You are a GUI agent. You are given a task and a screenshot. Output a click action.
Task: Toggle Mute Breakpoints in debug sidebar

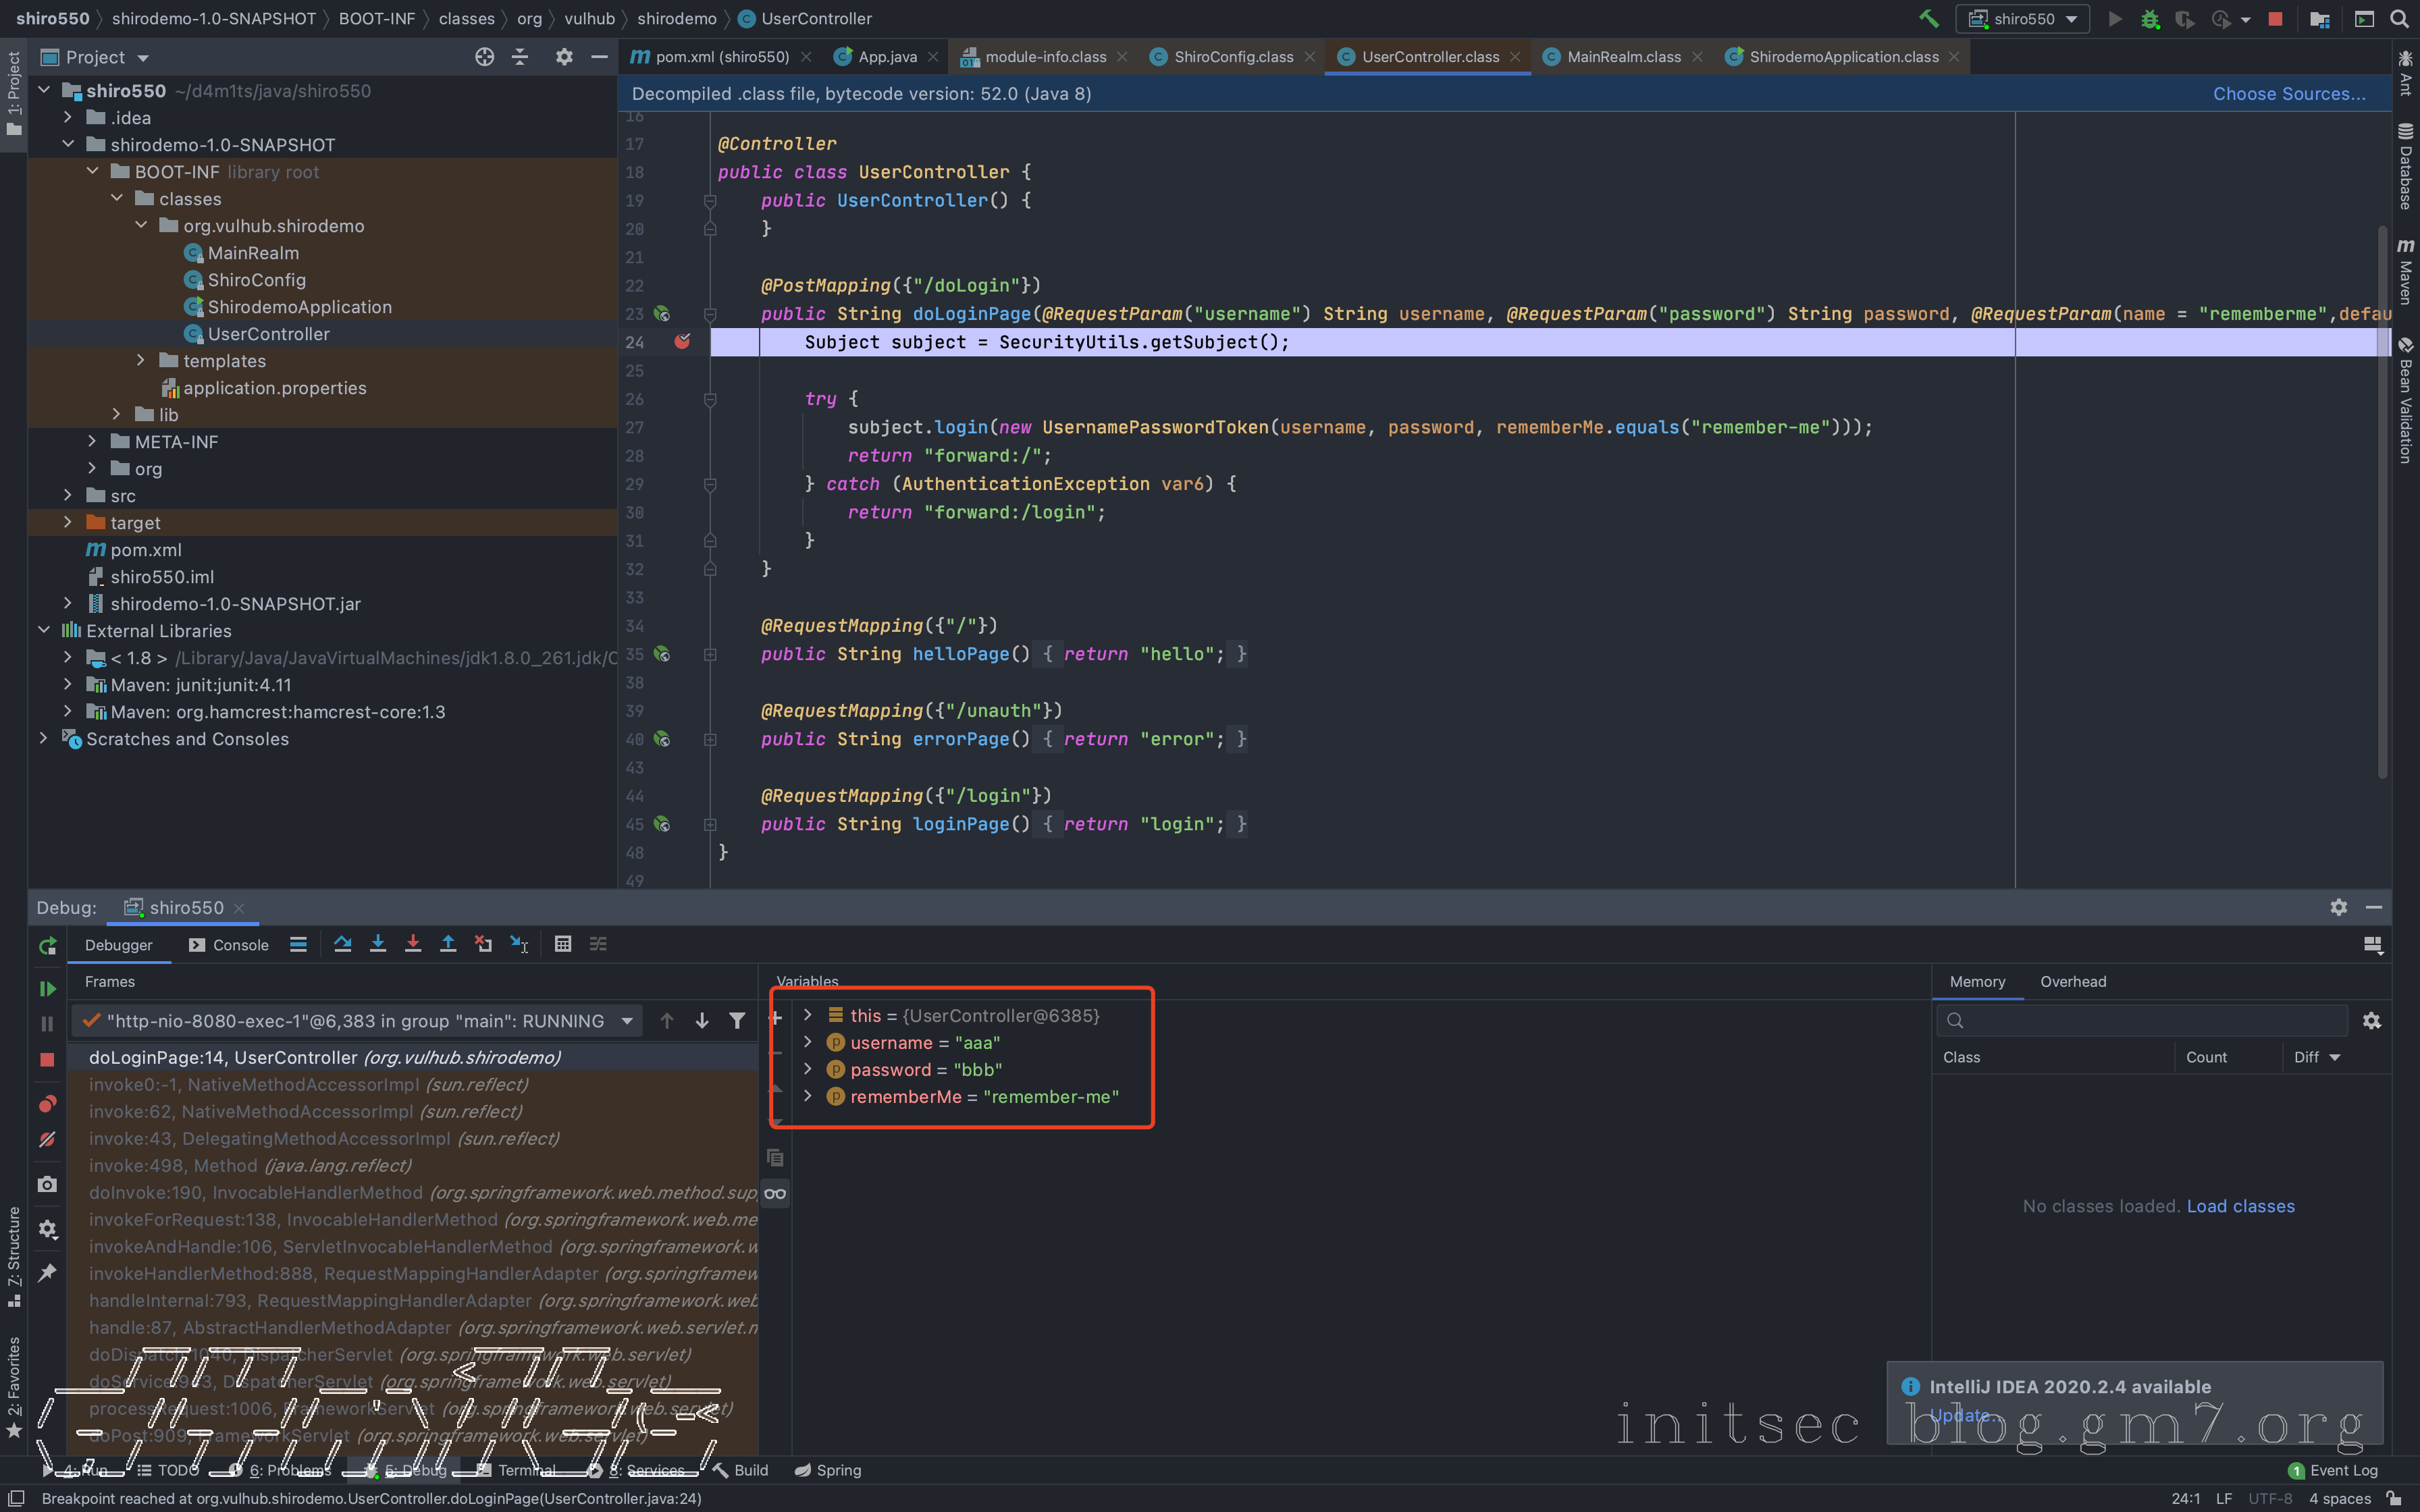47,1140
